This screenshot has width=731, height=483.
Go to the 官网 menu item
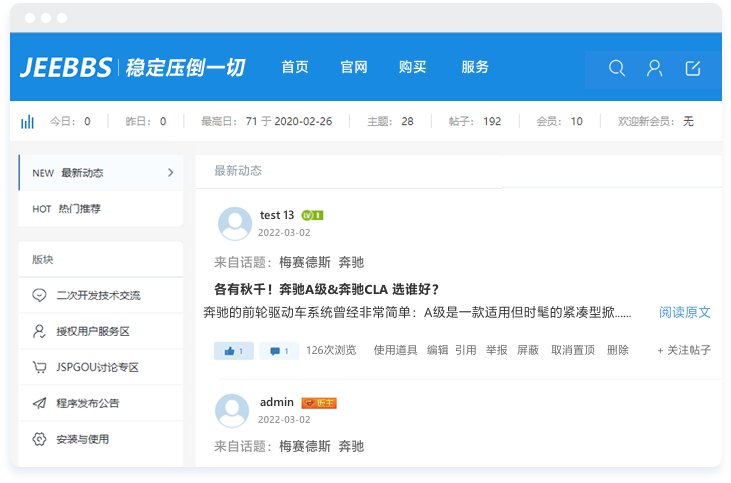354,67
